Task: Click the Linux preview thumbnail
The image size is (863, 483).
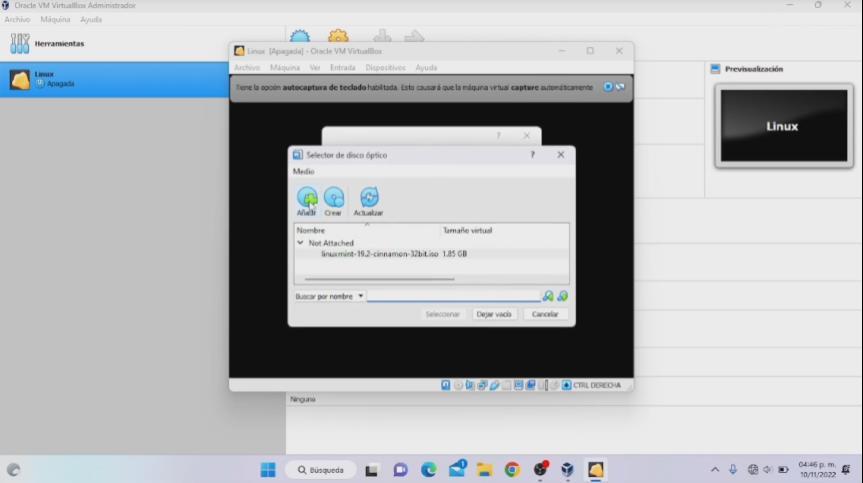Action: pyautogui.click(x=784, y=126)
